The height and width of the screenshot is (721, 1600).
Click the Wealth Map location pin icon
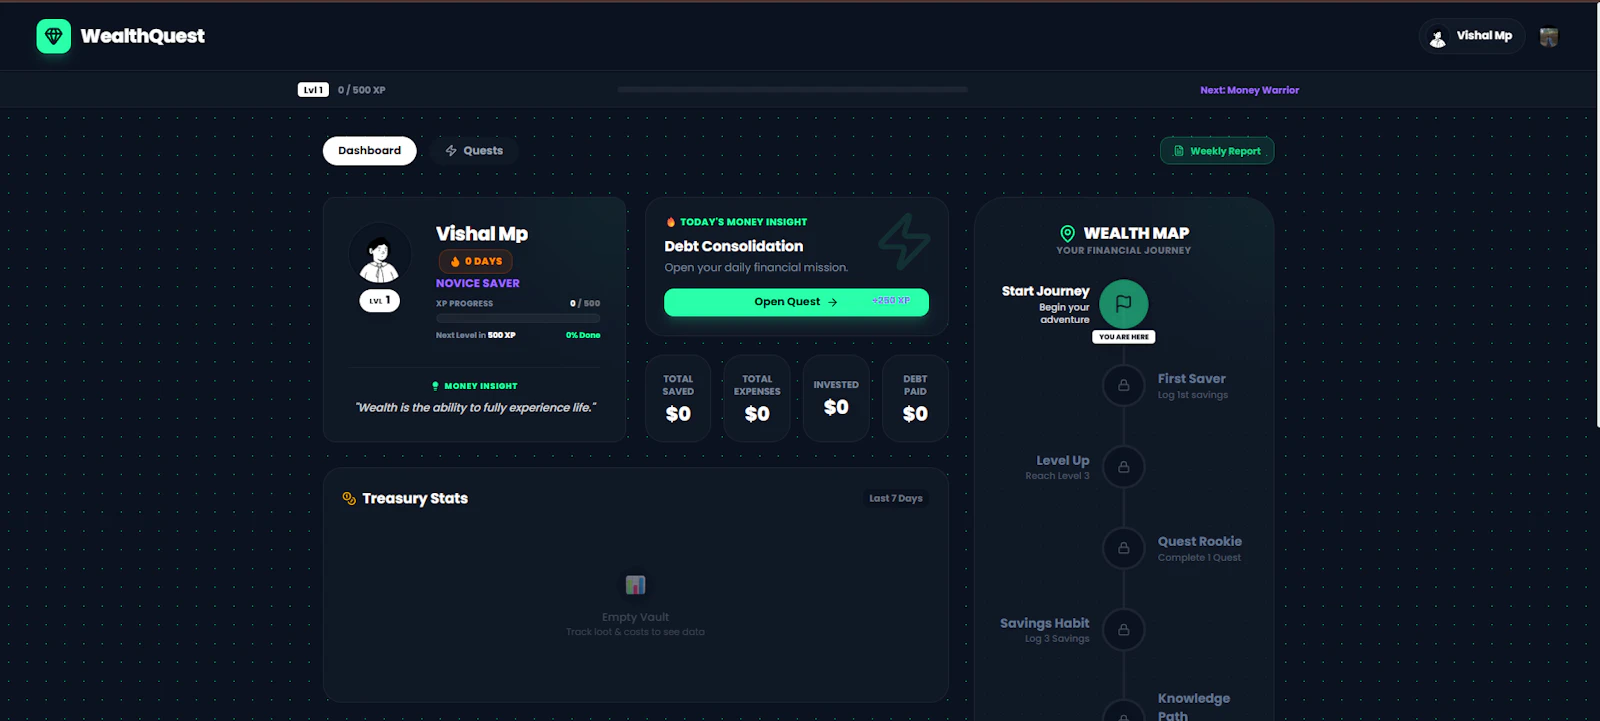click(1067, 233)
